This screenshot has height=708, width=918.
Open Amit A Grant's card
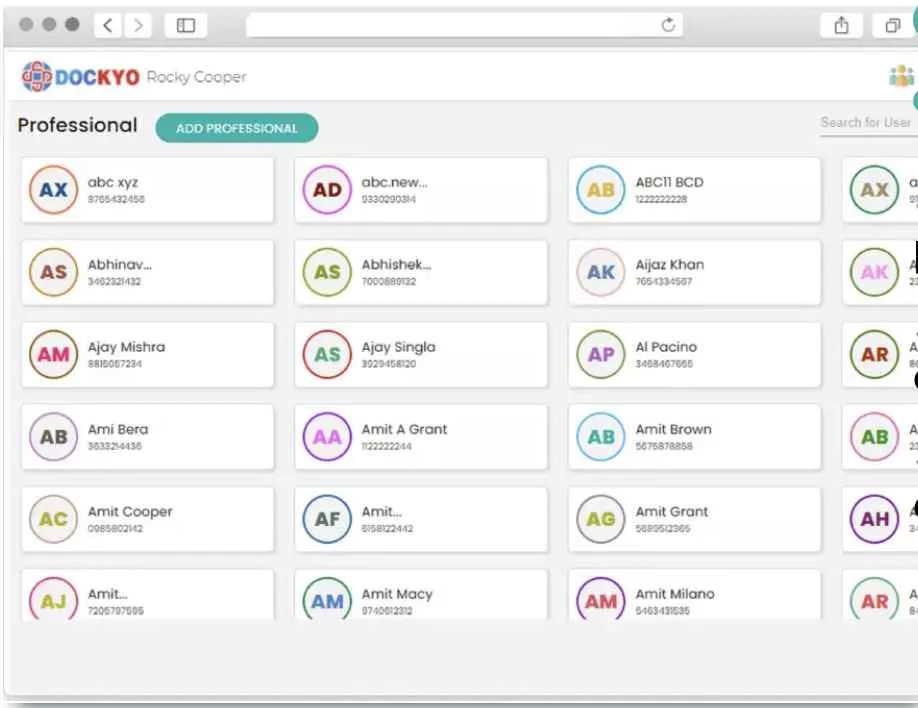click(x=421, y=437)
